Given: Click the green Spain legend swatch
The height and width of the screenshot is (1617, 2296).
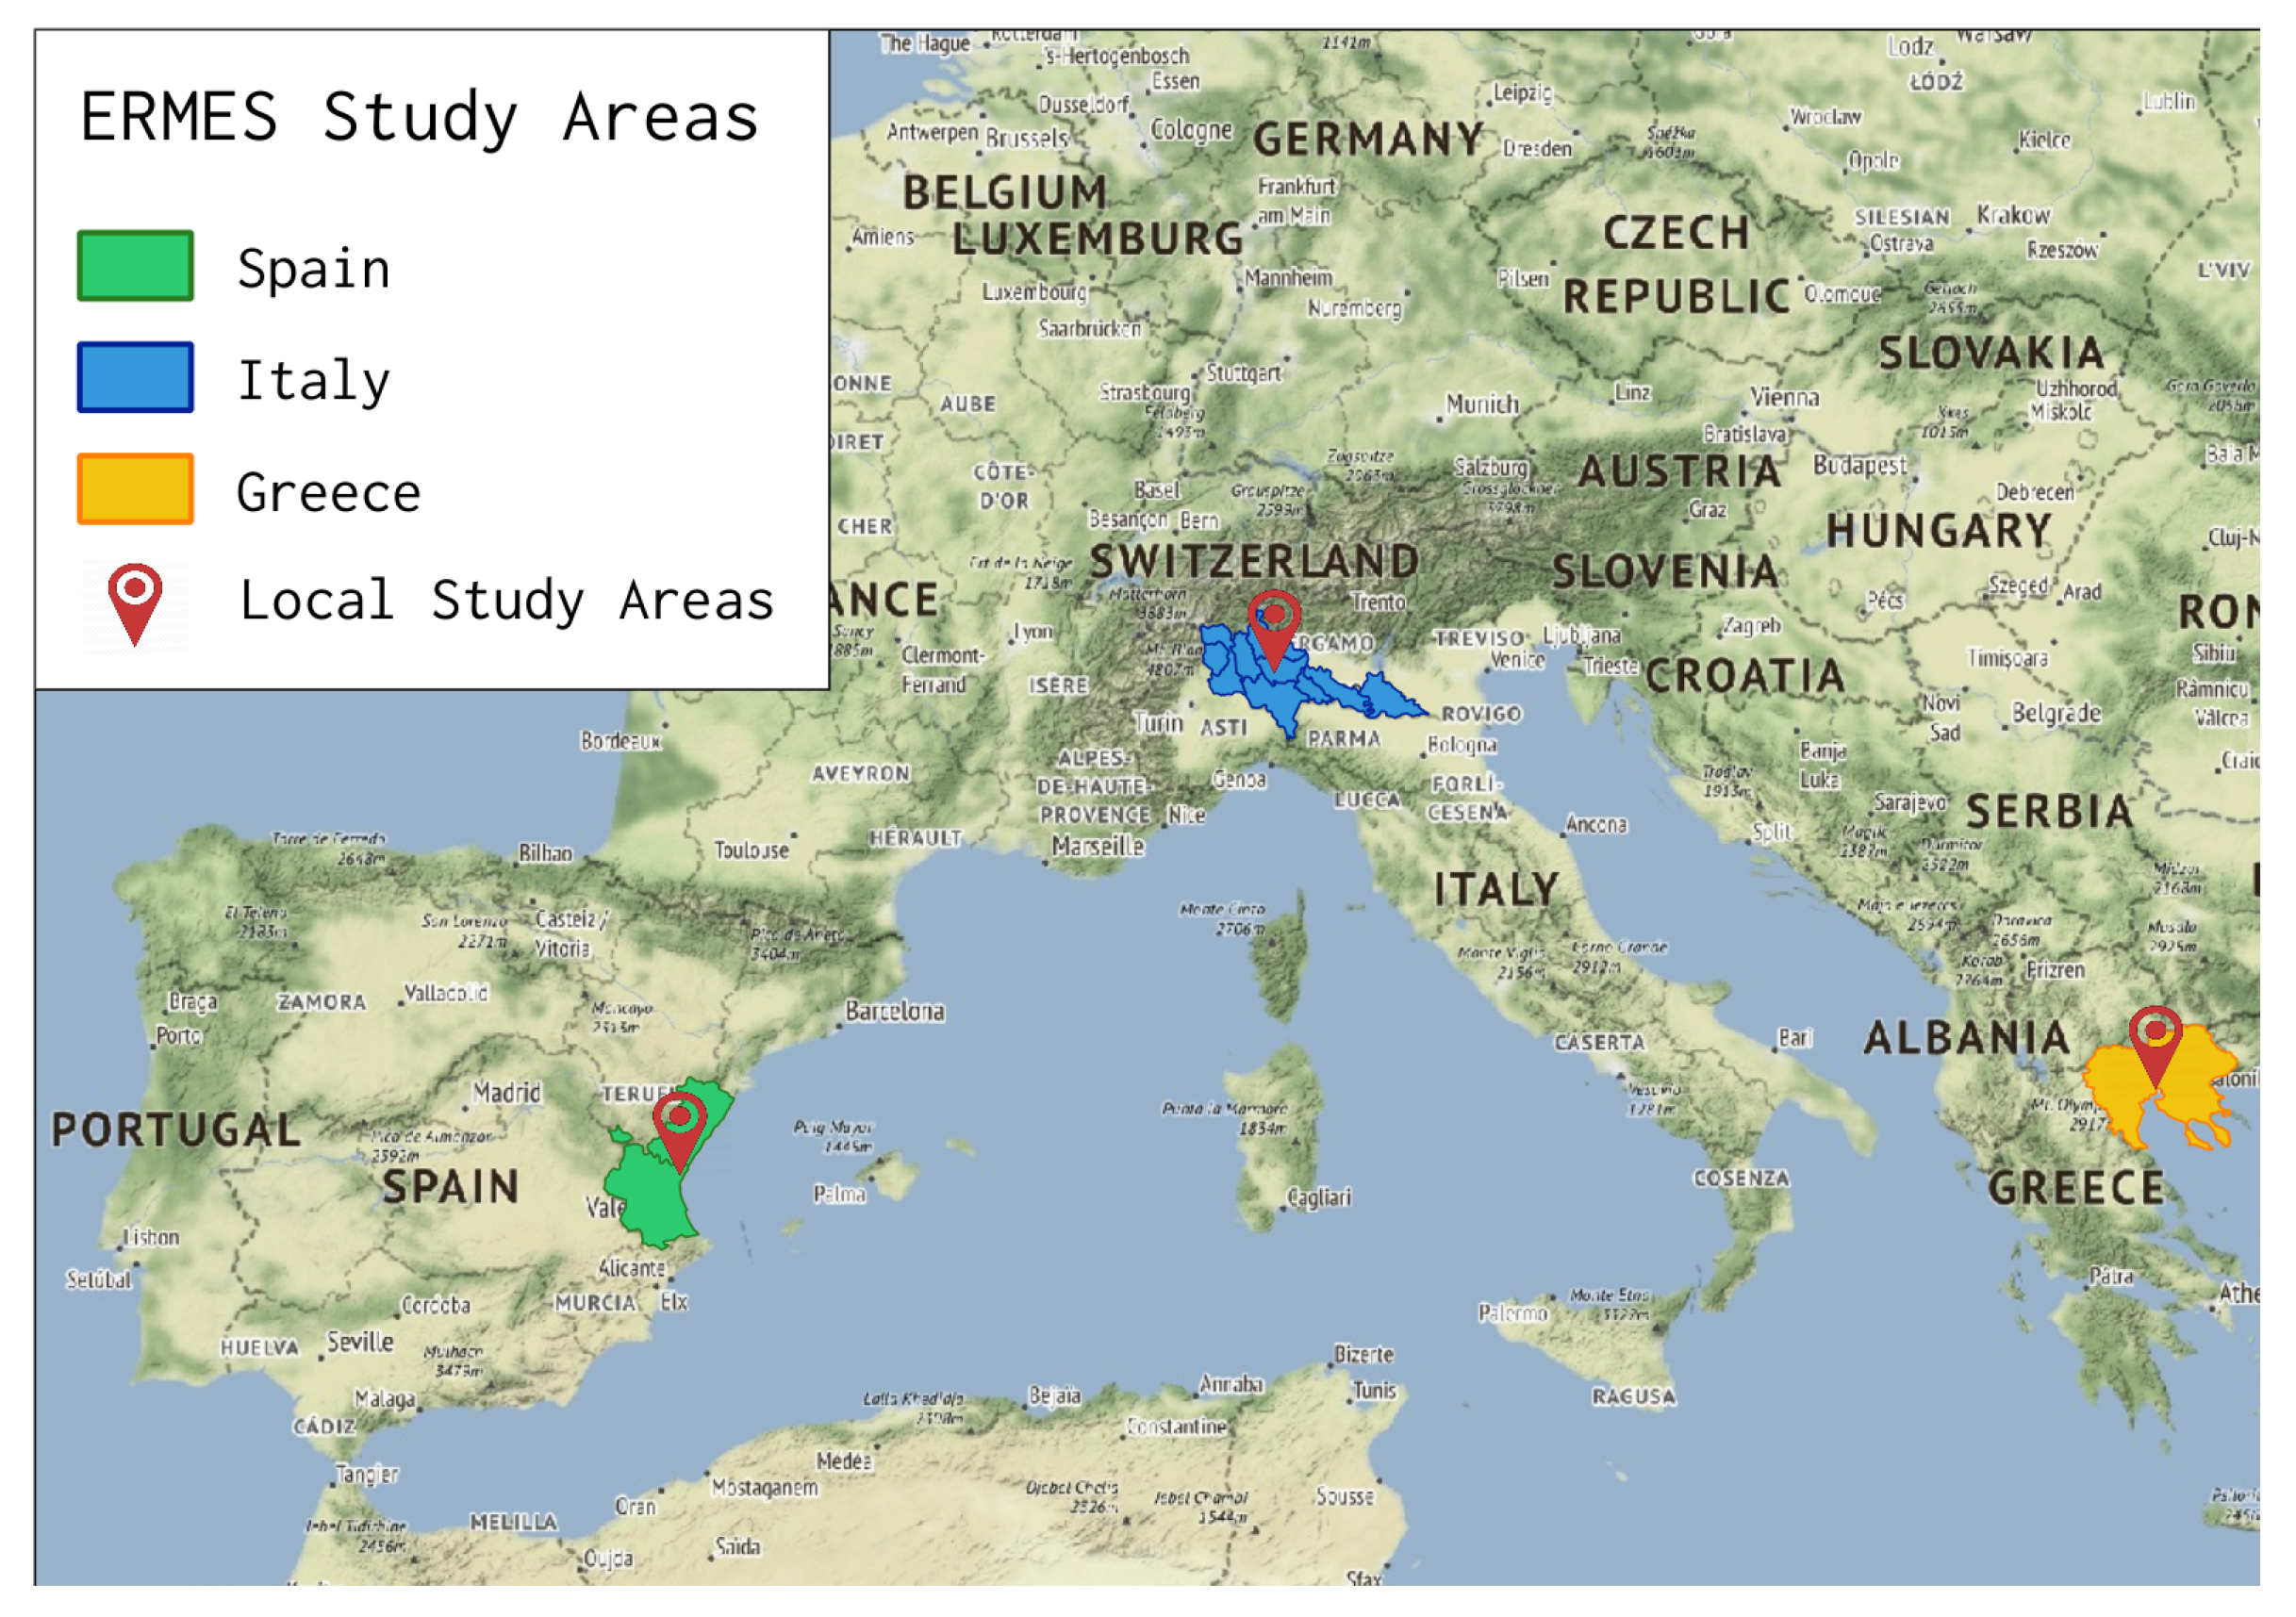Looking at the screenshot, I should pyautogui.click(x=135, y=266).
